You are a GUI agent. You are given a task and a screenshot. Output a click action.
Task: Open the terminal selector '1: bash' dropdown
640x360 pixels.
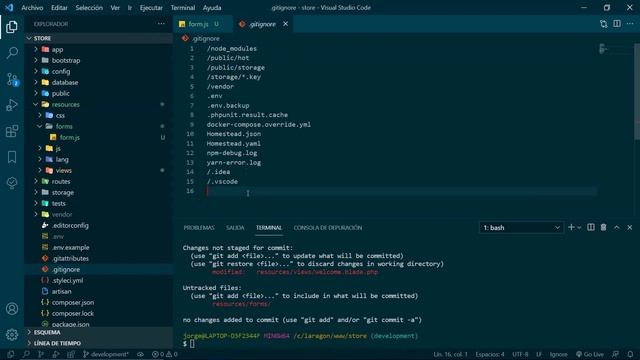pyautogui.click(x=521, y=228)
